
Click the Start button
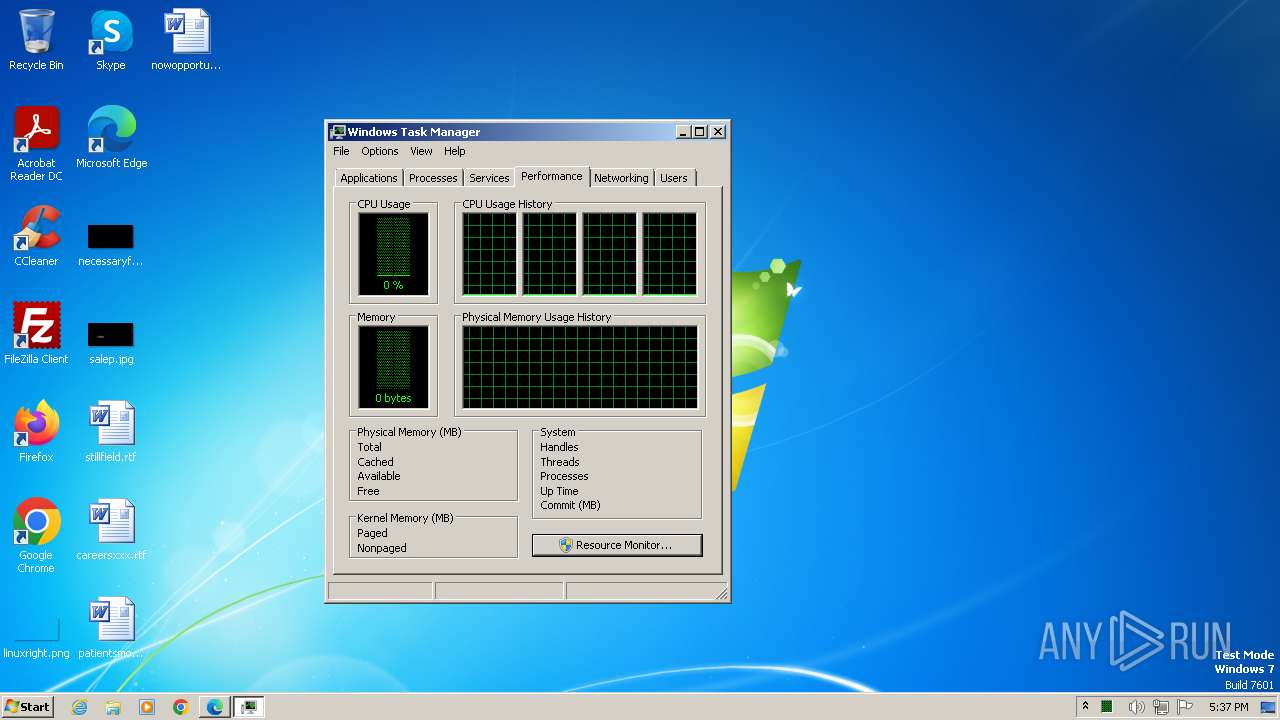pyautogui.click(x=27, y=706)
